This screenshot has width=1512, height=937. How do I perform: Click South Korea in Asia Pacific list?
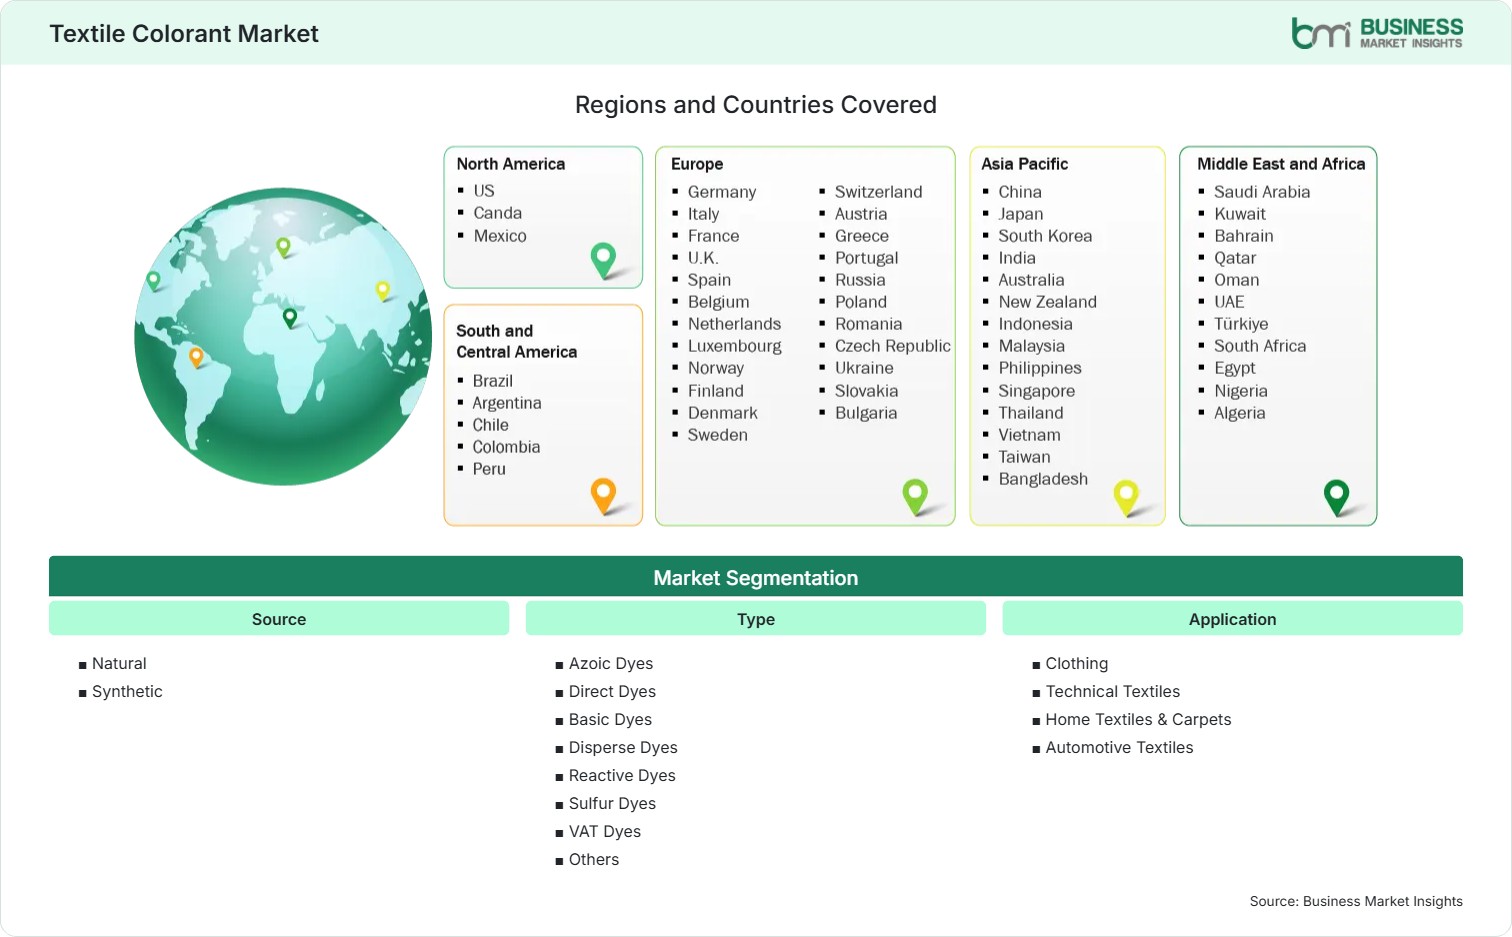coord(1045,236)
